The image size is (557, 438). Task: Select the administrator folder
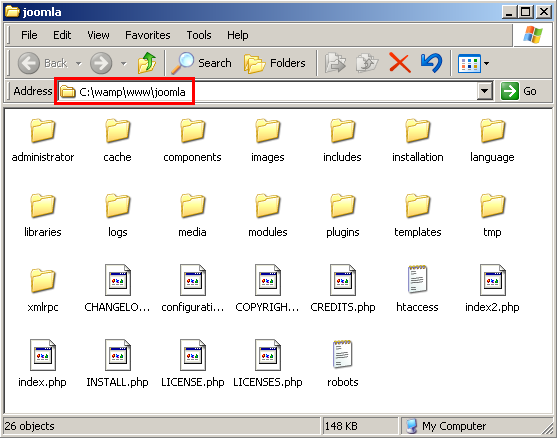43,141
